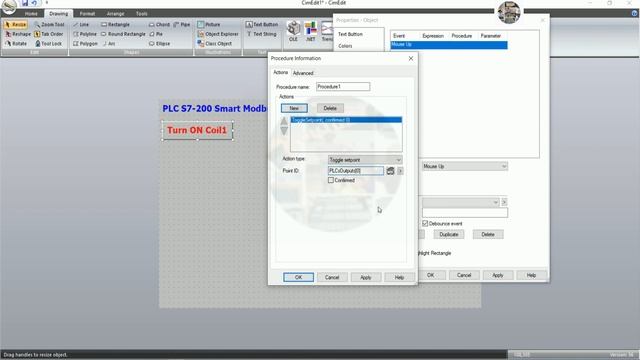This screenshot has height=360, width=640.
Task: Tick the Confirmed checkbox
Action: 331,180
